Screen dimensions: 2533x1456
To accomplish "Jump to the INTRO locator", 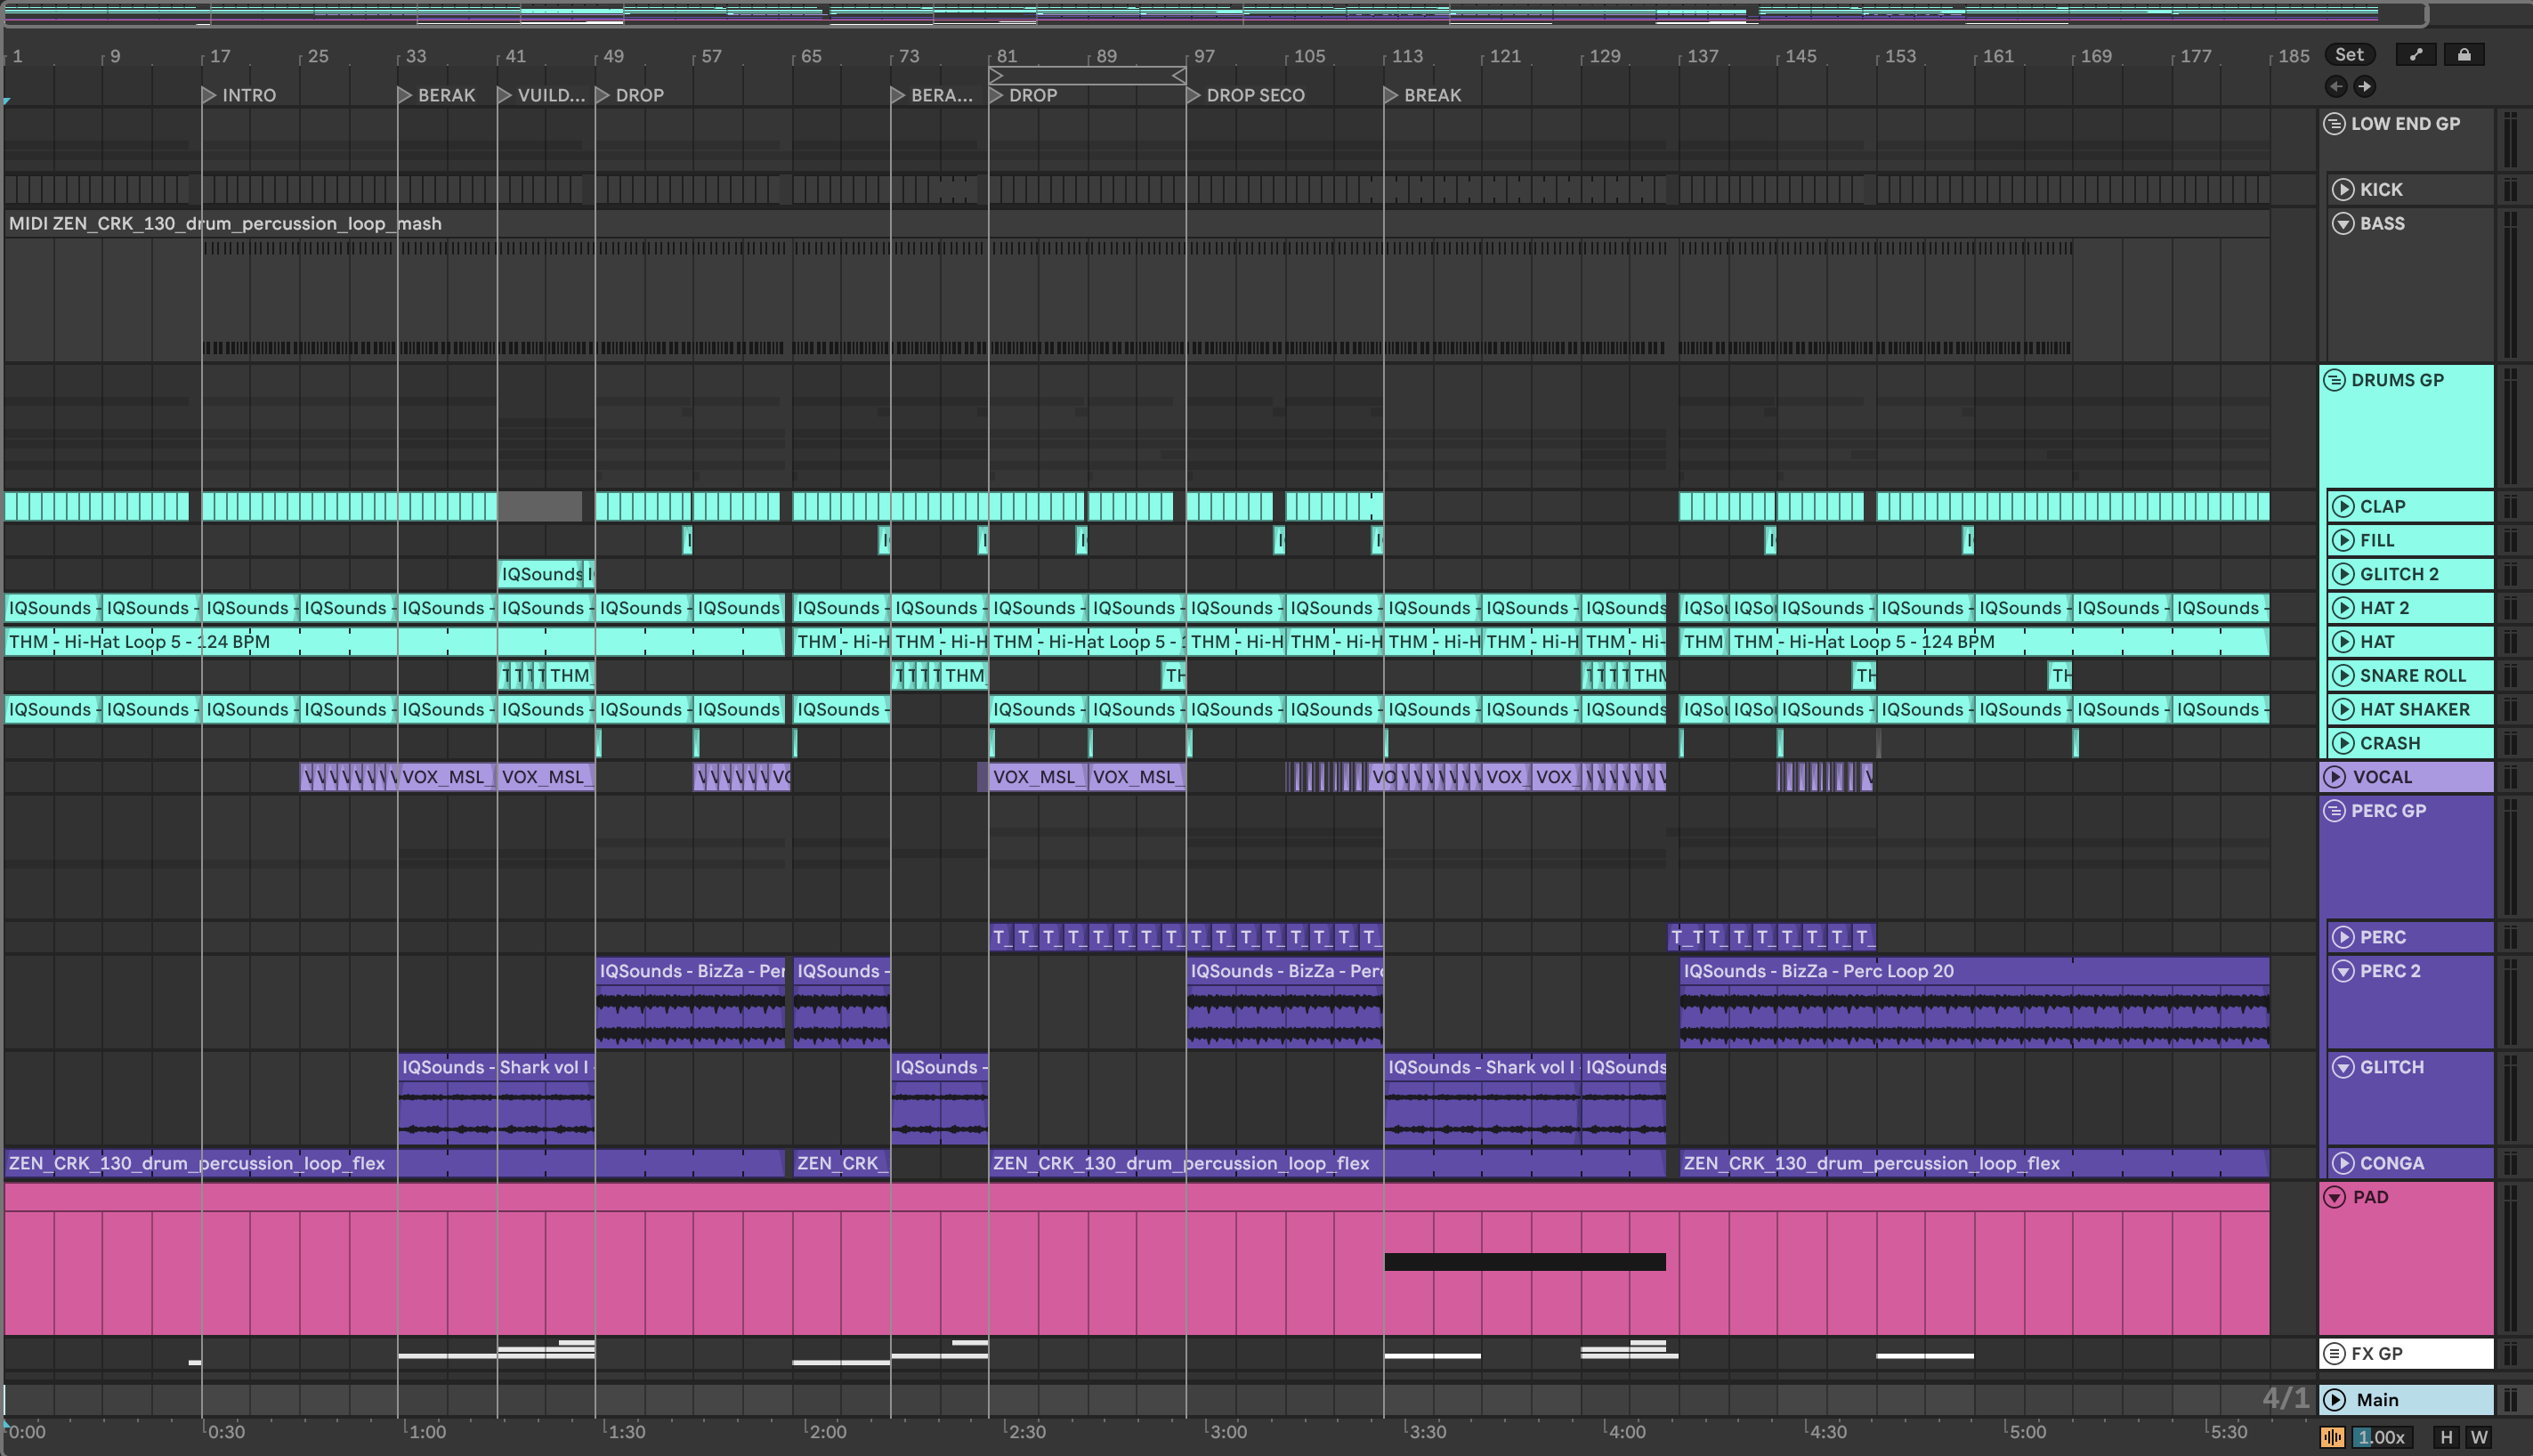I will tap(239, 96).
